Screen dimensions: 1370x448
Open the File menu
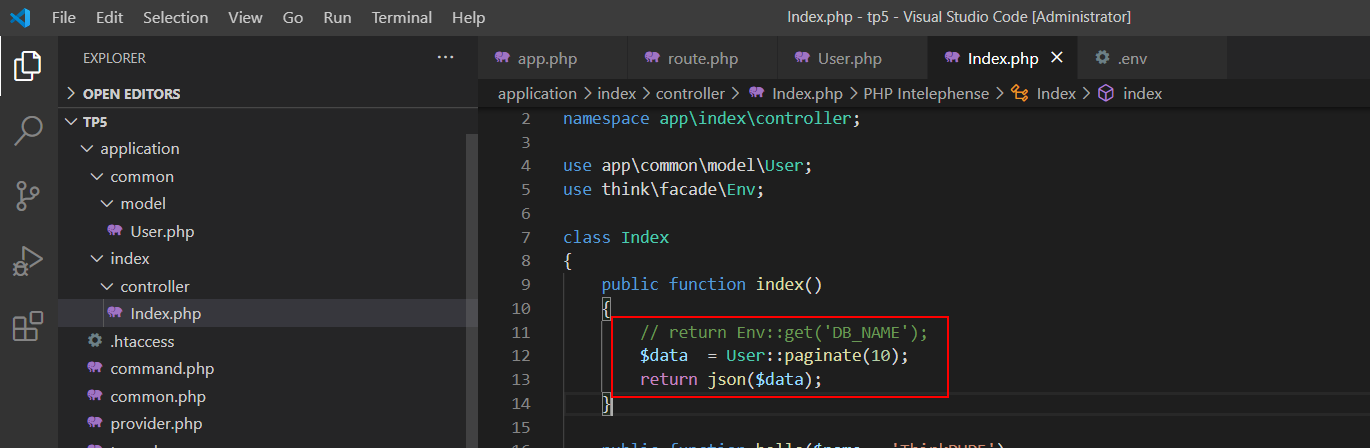point(63,17)
